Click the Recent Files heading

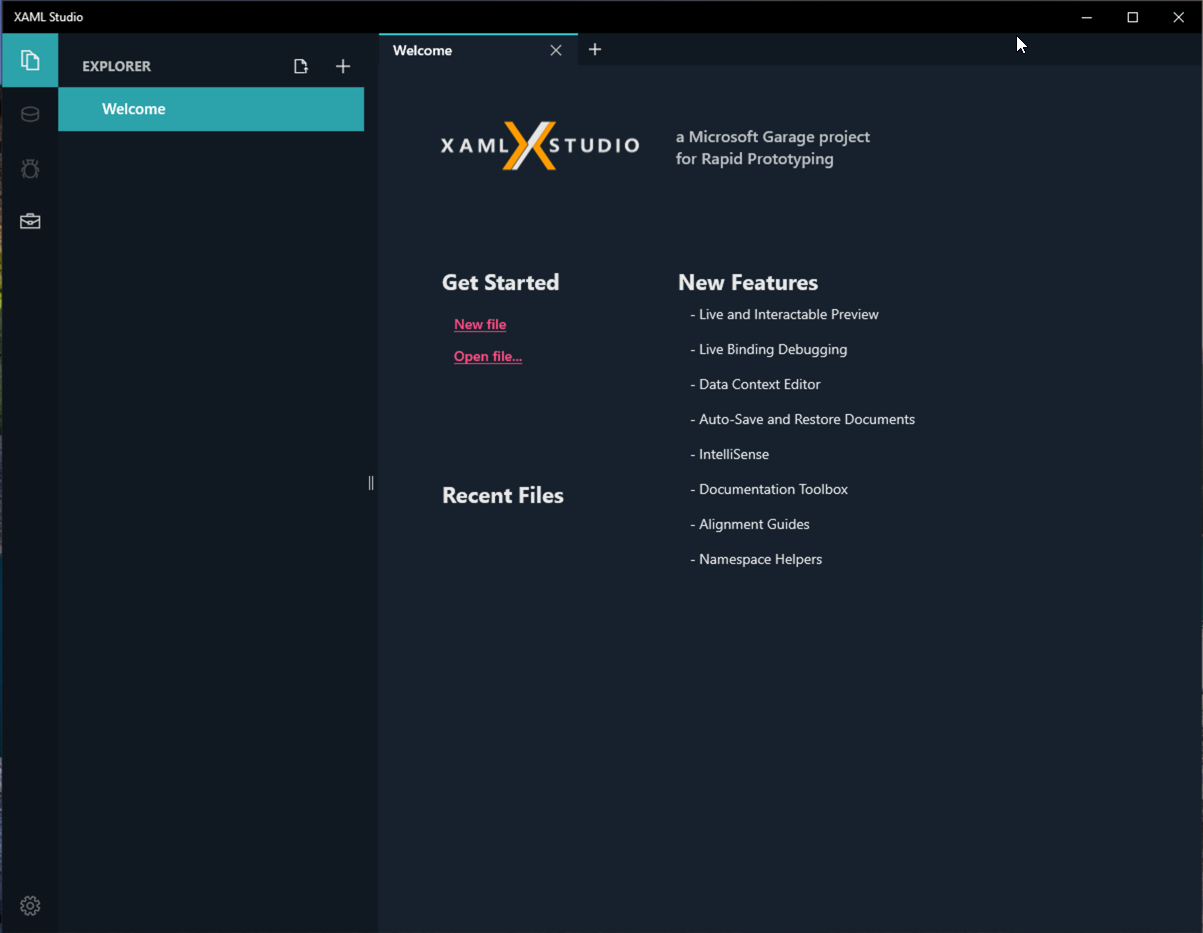click(503, 495)
